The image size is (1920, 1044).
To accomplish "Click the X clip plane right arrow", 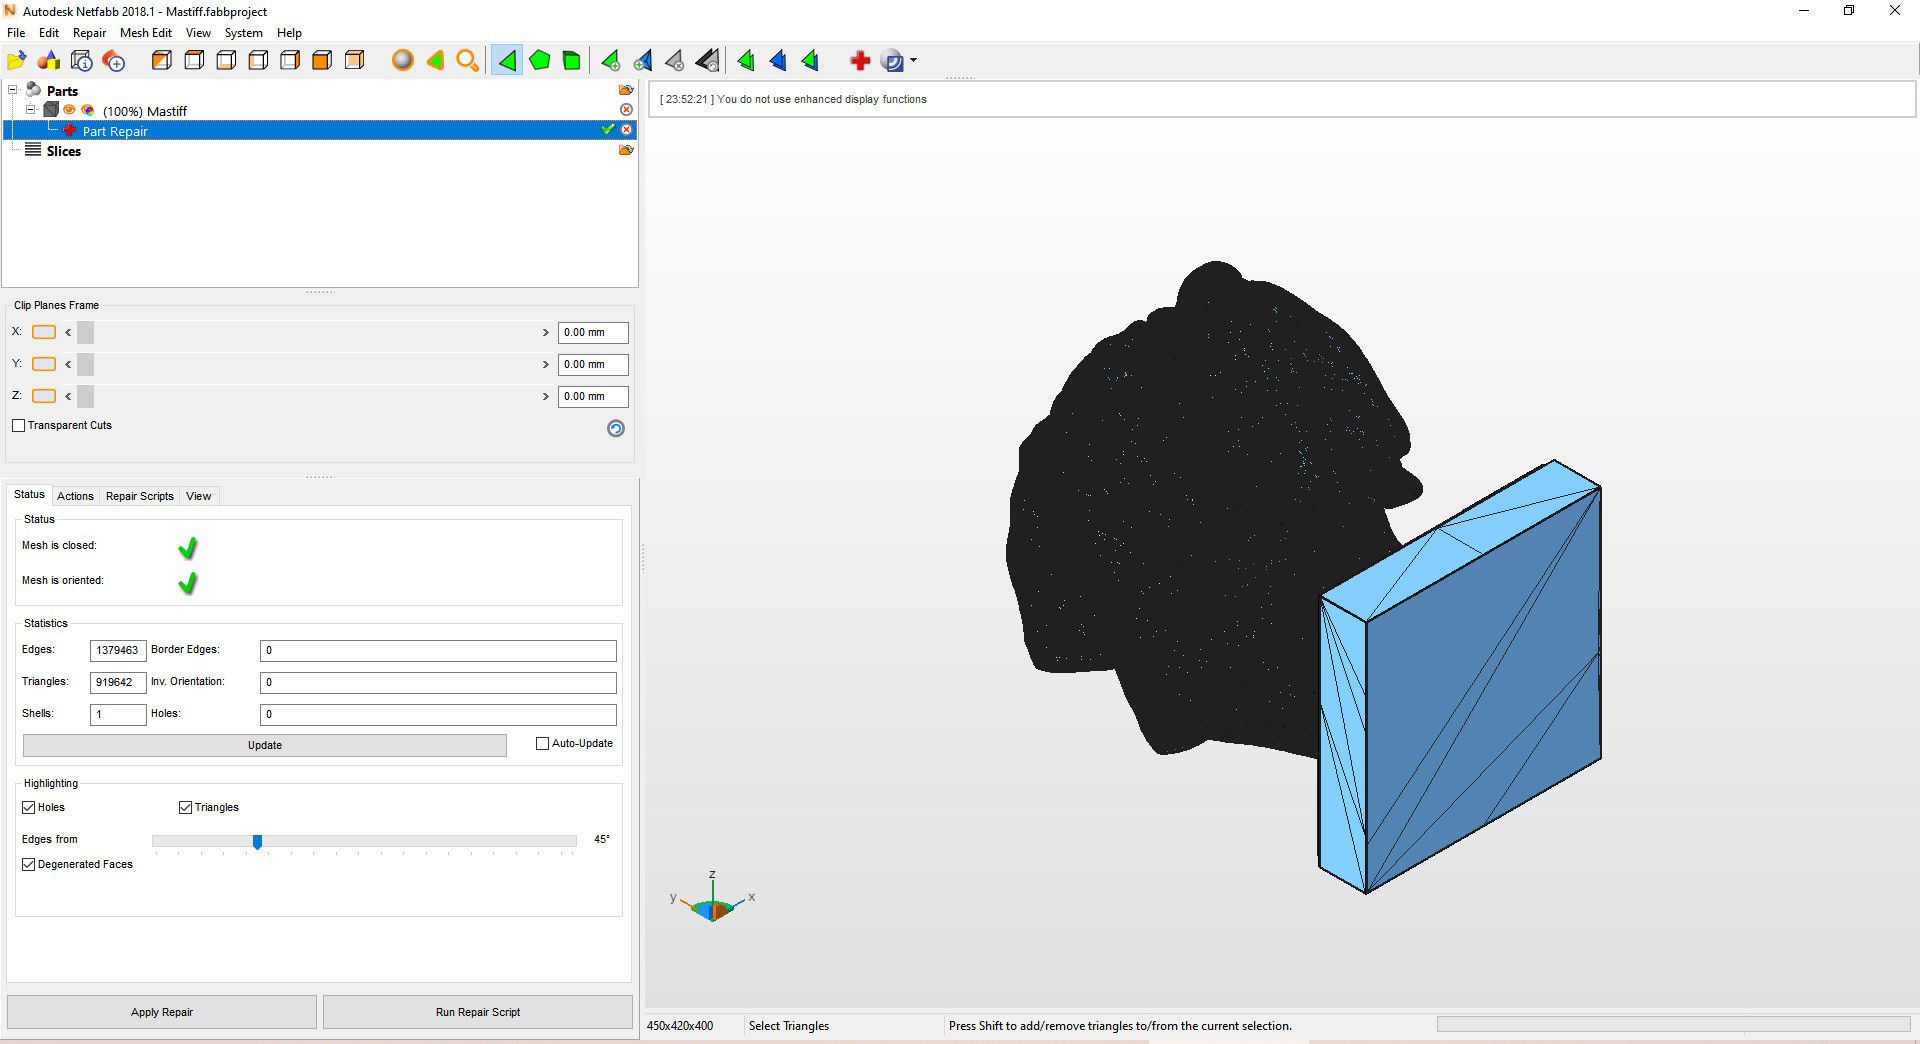I will [x=546, y=332].
